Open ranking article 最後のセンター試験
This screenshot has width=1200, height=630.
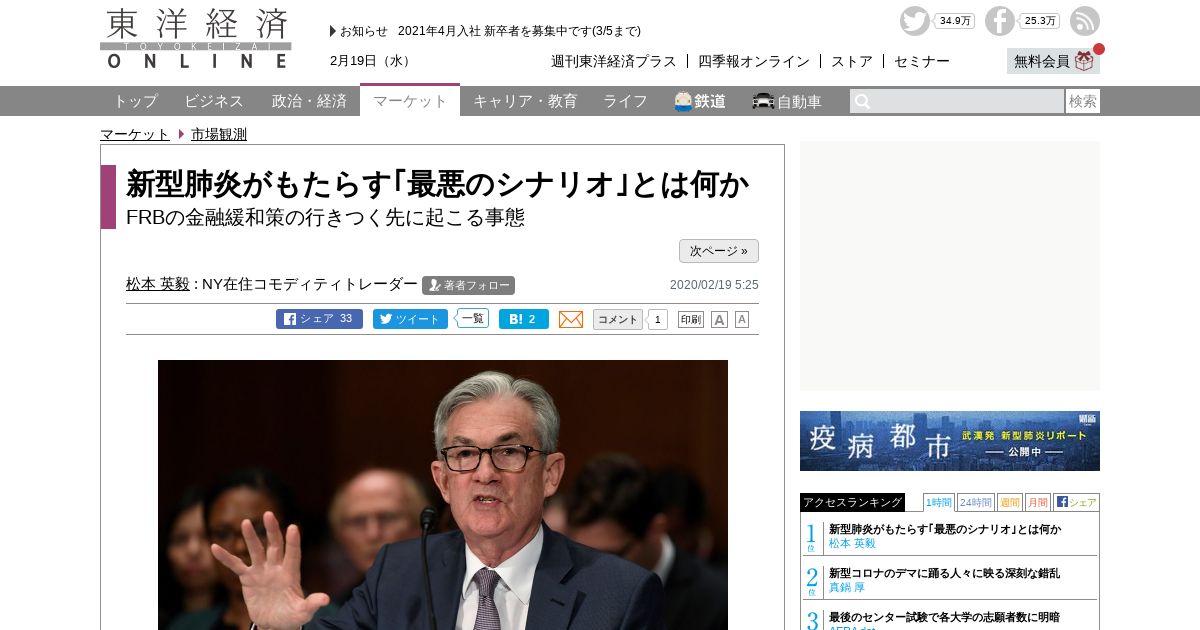(x=945, y=617)
